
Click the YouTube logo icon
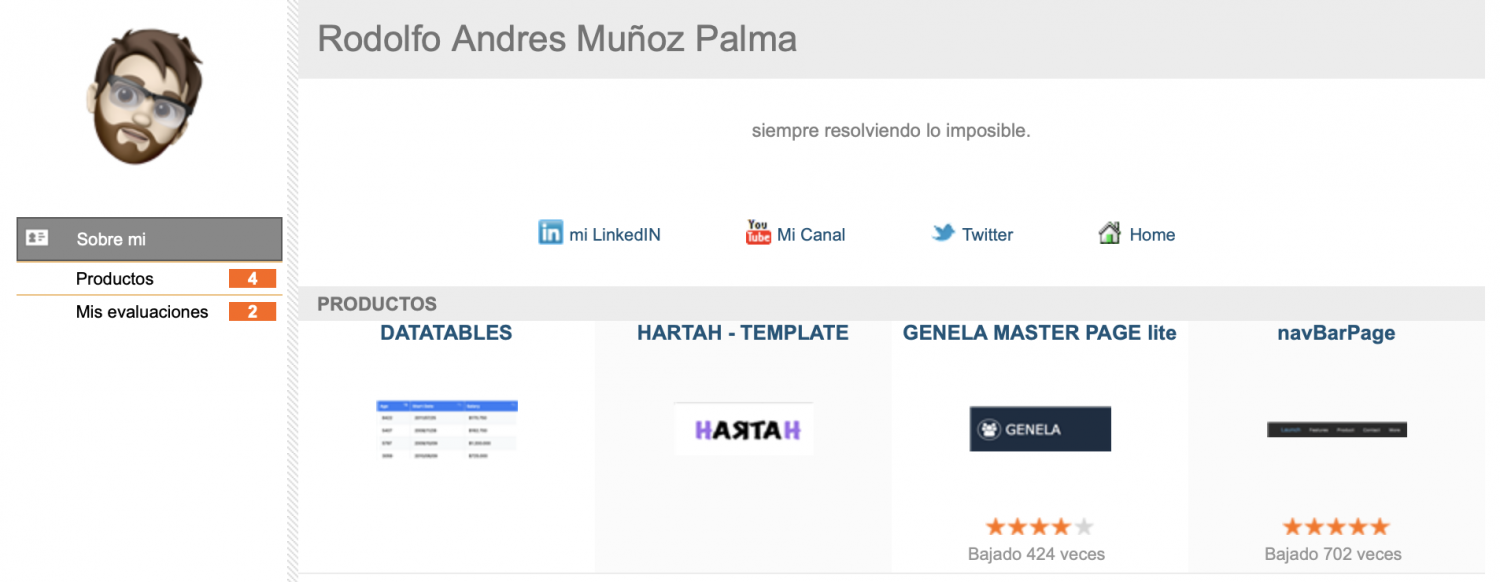coord(758,233)
